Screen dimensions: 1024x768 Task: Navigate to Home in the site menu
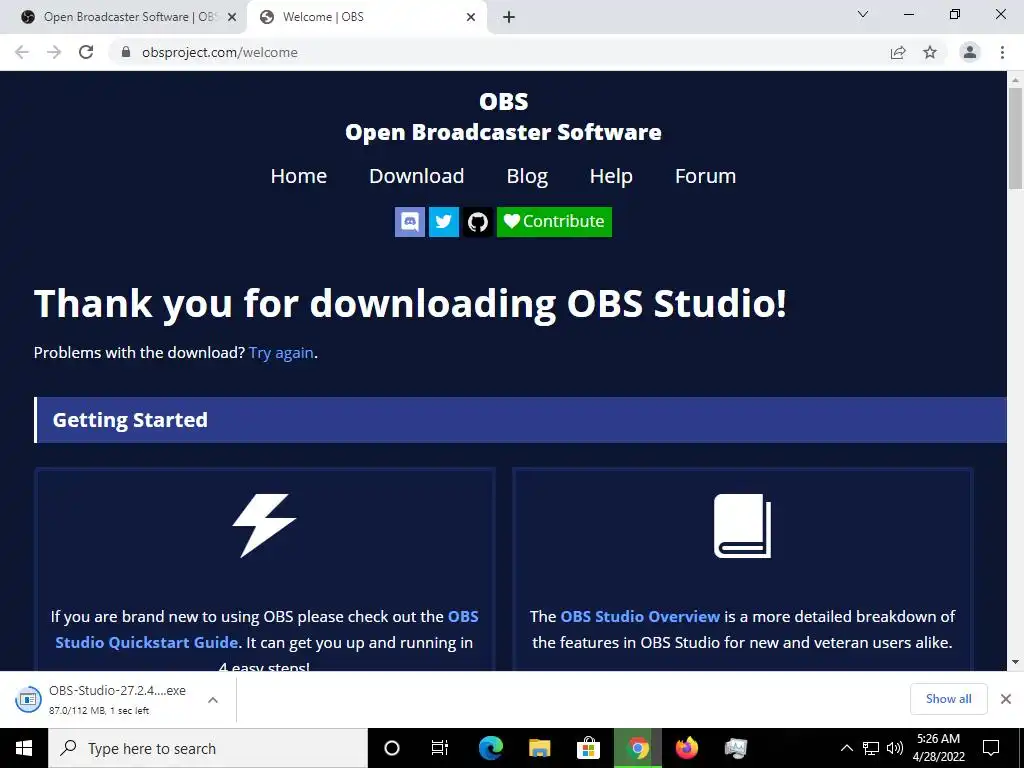(298, 176)
